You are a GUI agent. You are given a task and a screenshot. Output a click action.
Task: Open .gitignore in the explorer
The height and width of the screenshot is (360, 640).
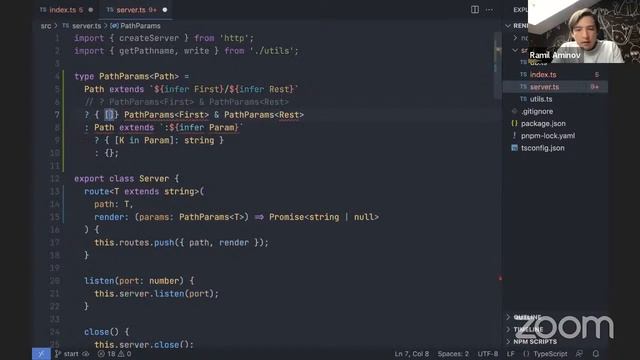click(537, 111)
